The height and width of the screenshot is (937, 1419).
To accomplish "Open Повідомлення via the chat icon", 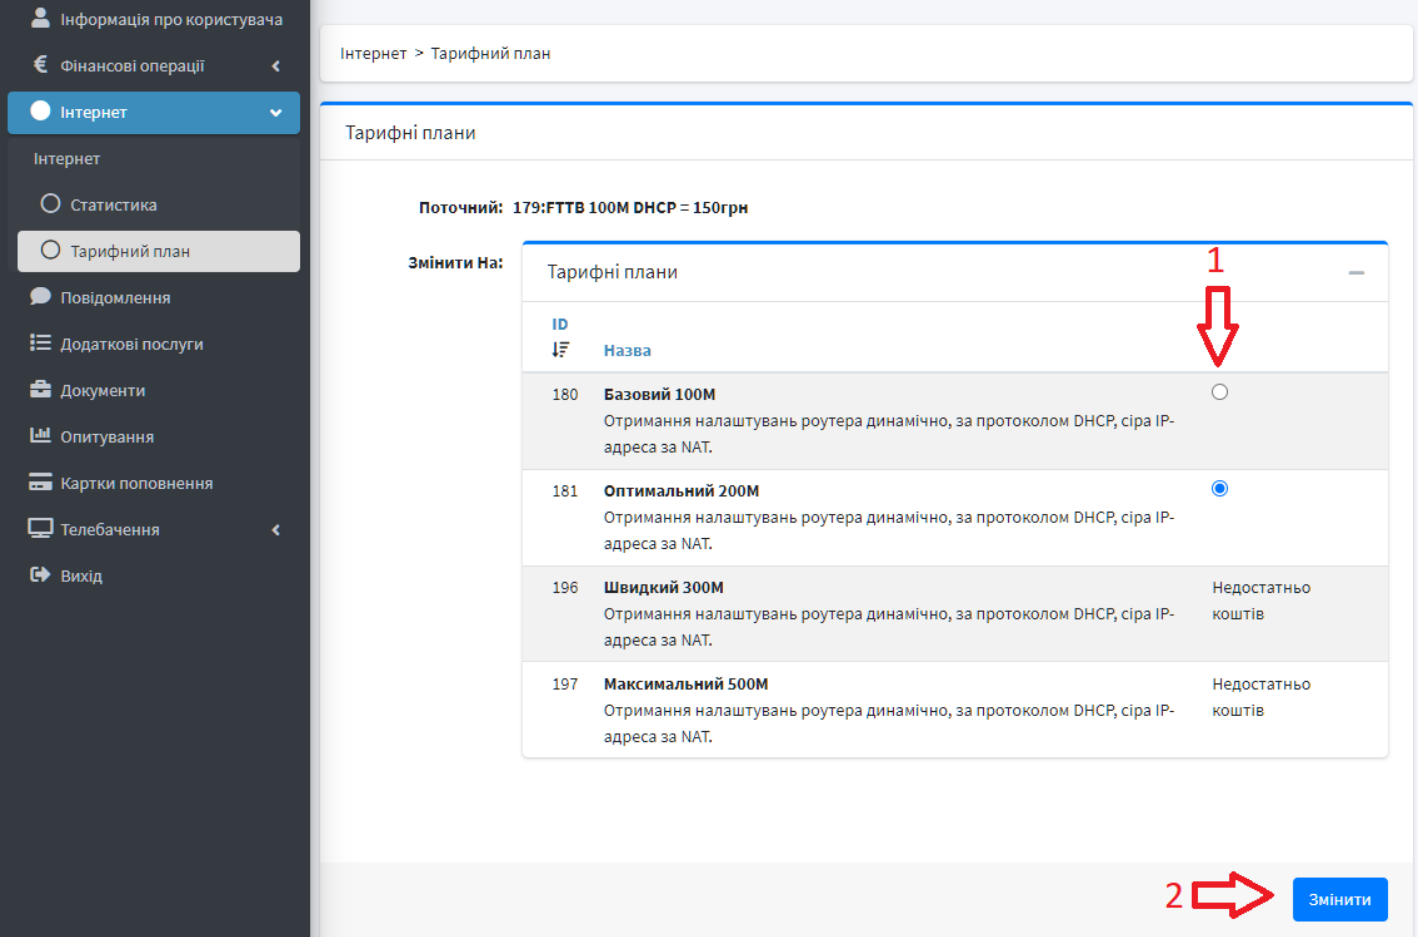I will (x=38, y=297).
